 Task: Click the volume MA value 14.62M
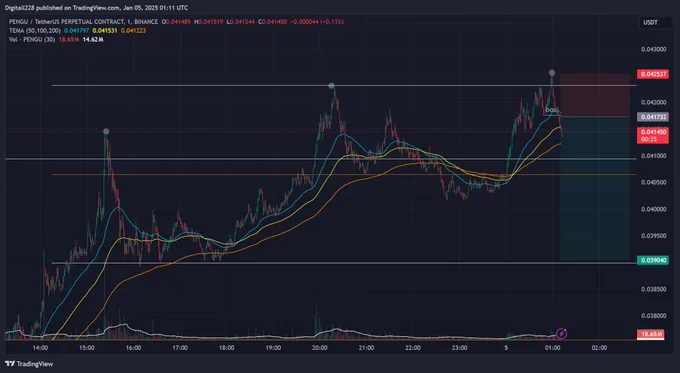click(93, 39)
